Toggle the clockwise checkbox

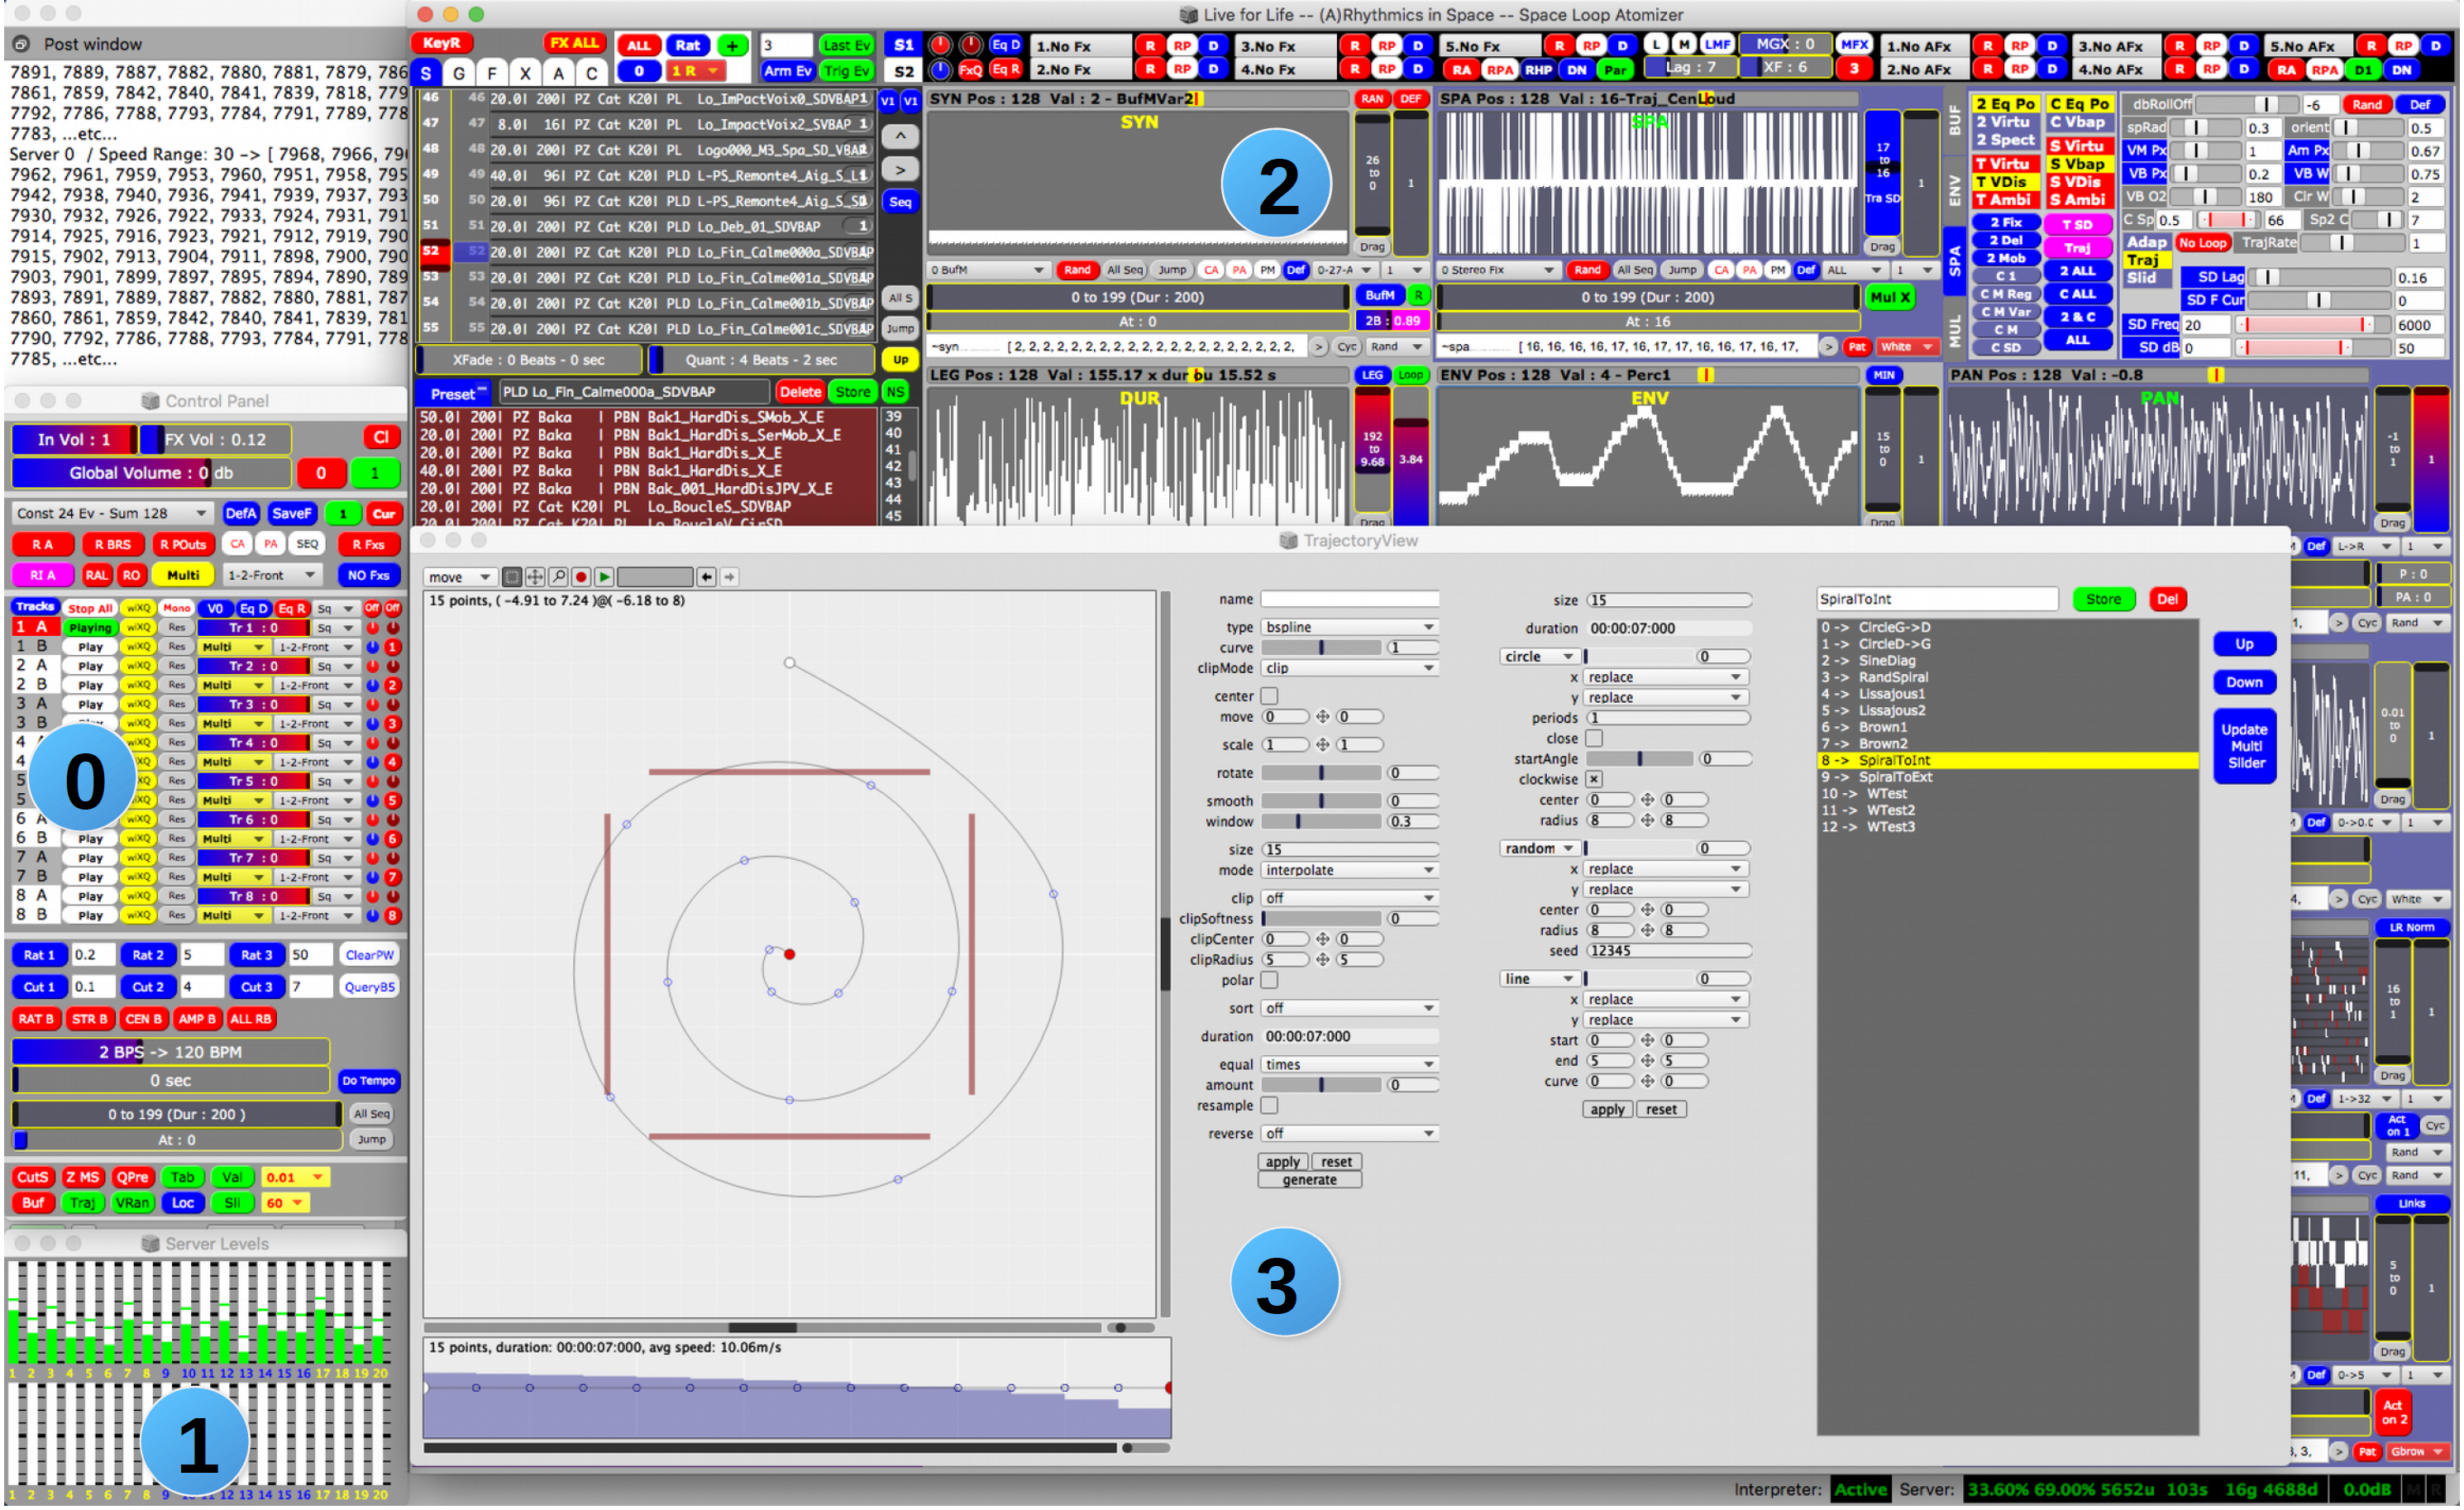point(1594,779)
